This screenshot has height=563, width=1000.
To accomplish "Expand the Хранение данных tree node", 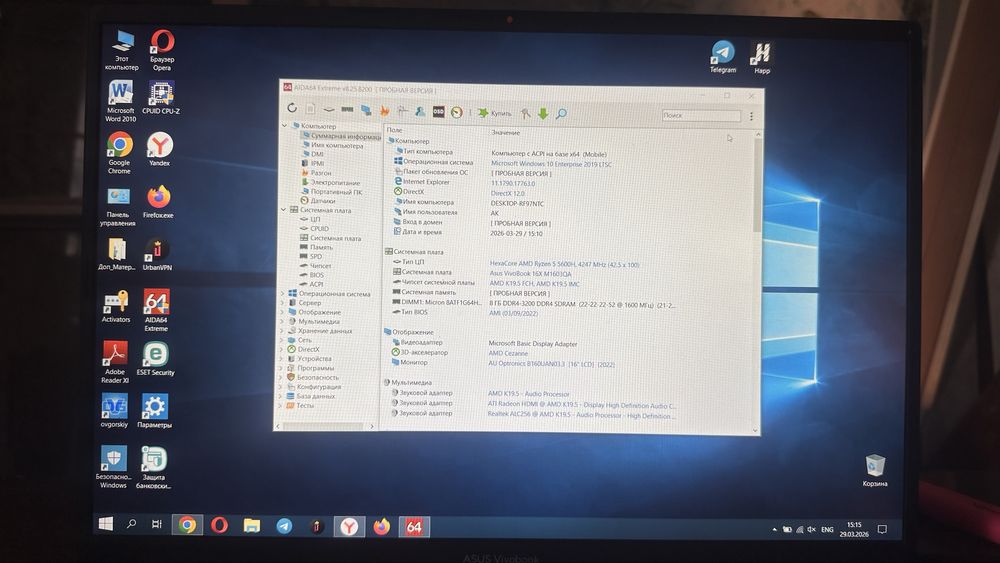I will pos(282,330).
